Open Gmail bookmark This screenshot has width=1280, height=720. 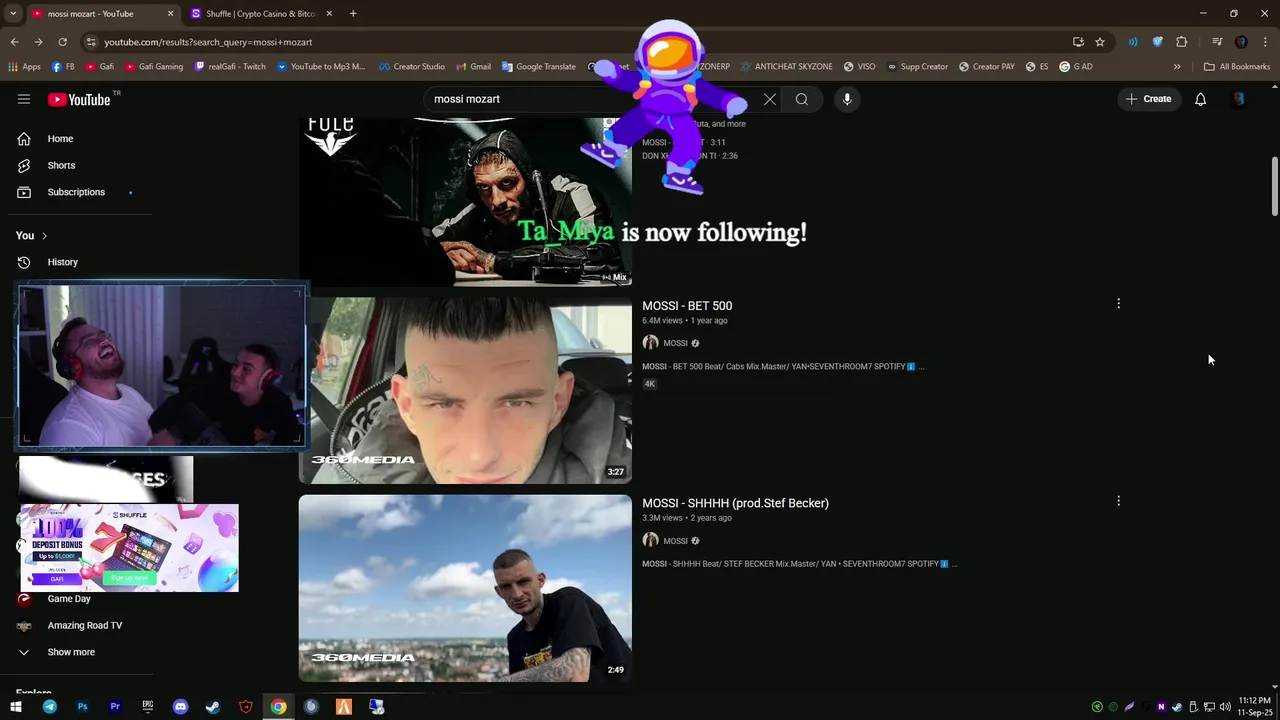tap(472, 67)
